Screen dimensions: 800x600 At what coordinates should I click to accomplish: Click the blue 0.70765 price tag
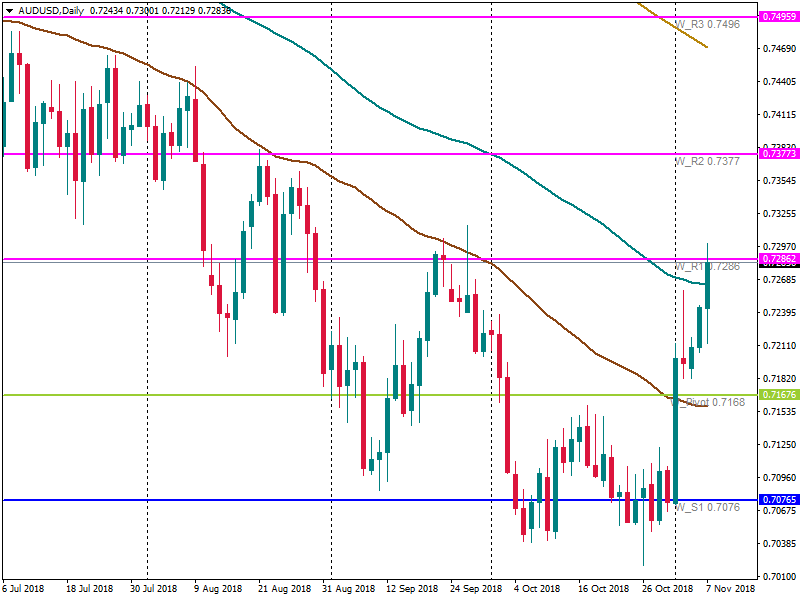click(778, 499)
